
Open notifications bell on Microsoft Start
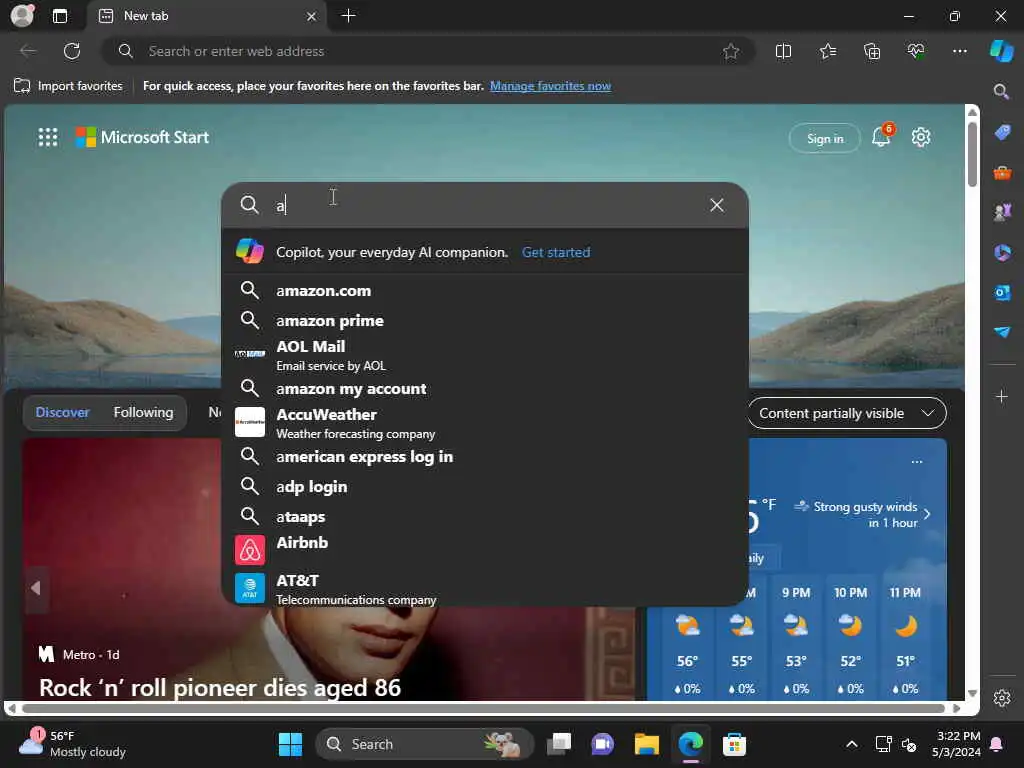(882, 136)
